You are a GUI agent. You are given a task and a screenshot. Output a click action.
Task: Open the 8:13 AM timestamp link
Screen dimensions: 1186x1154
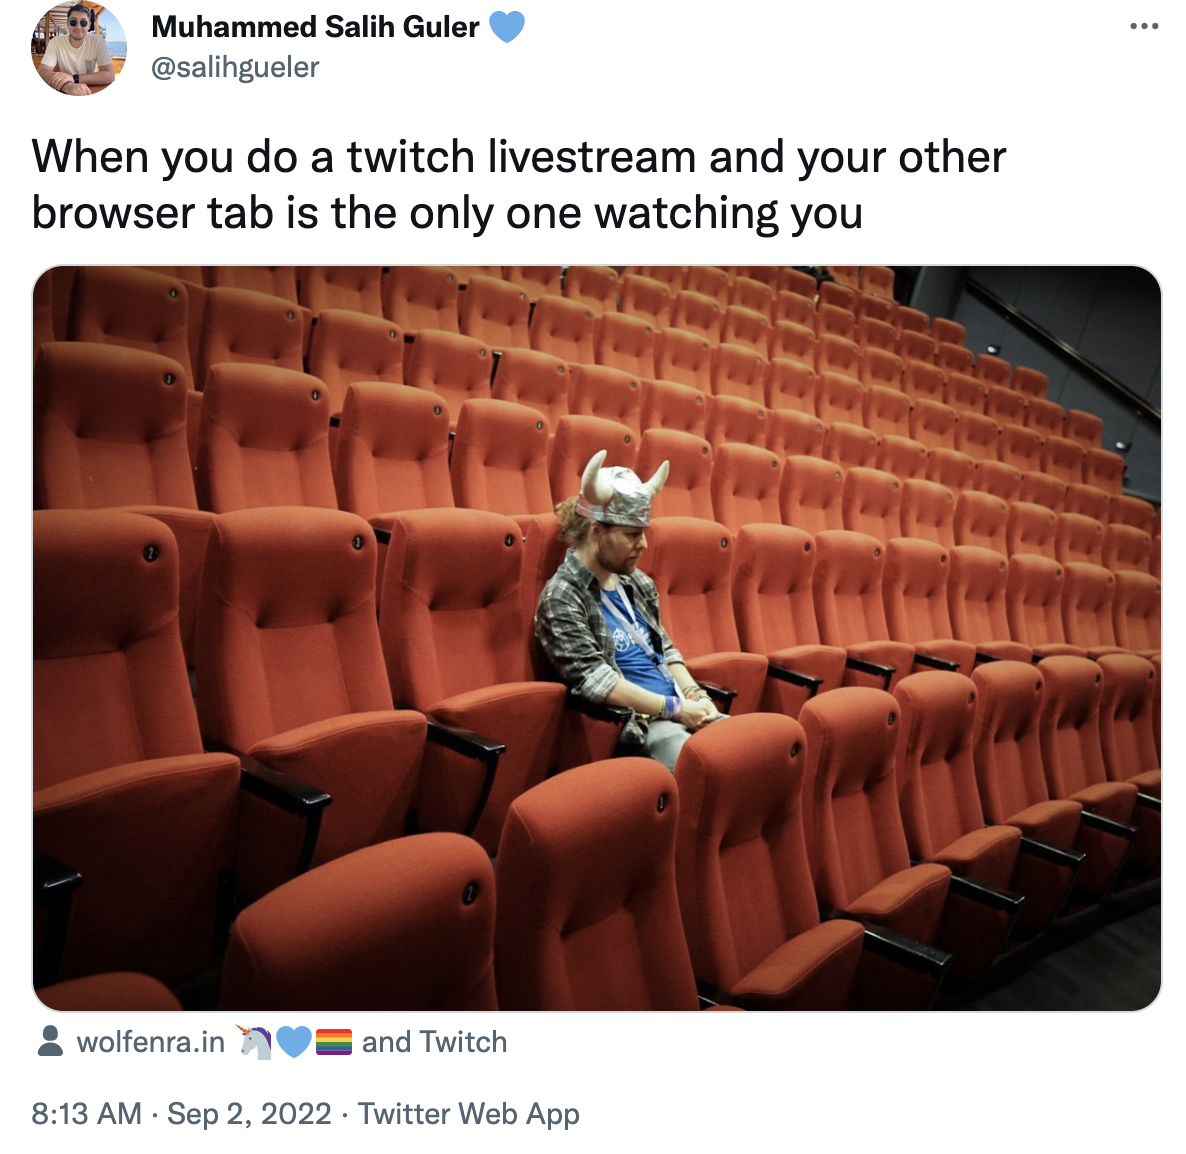(x=86, y=1114)
